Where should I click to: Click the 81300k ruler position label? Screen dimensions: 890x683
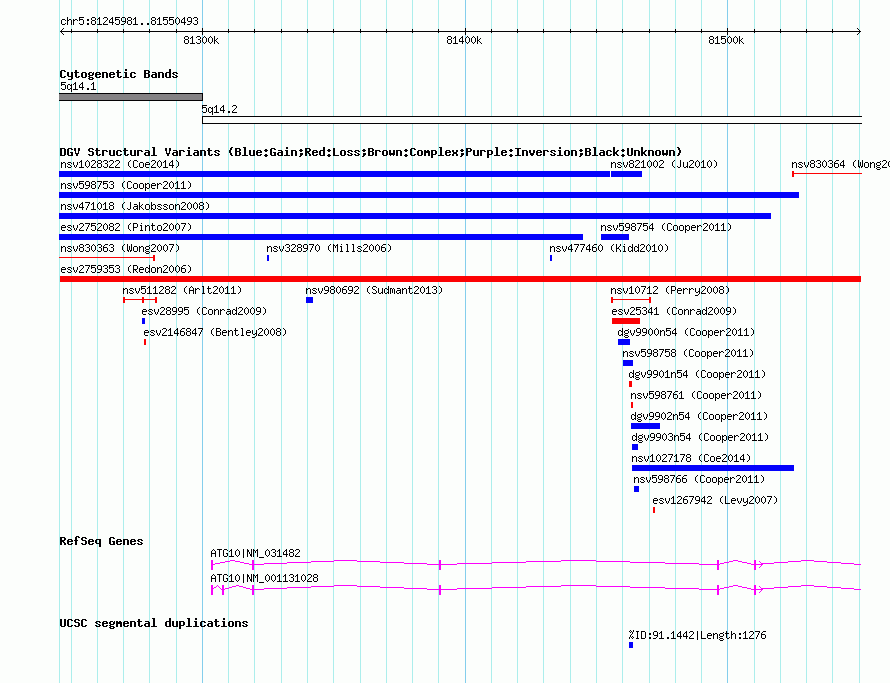201,40
